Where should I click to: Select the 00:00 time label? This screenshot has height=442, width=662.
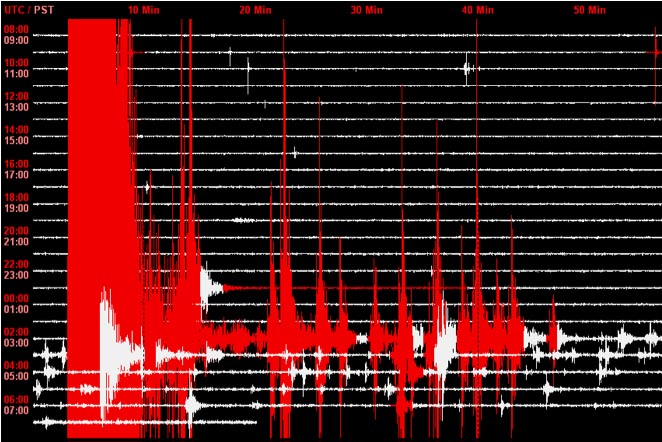coord(16,298)
